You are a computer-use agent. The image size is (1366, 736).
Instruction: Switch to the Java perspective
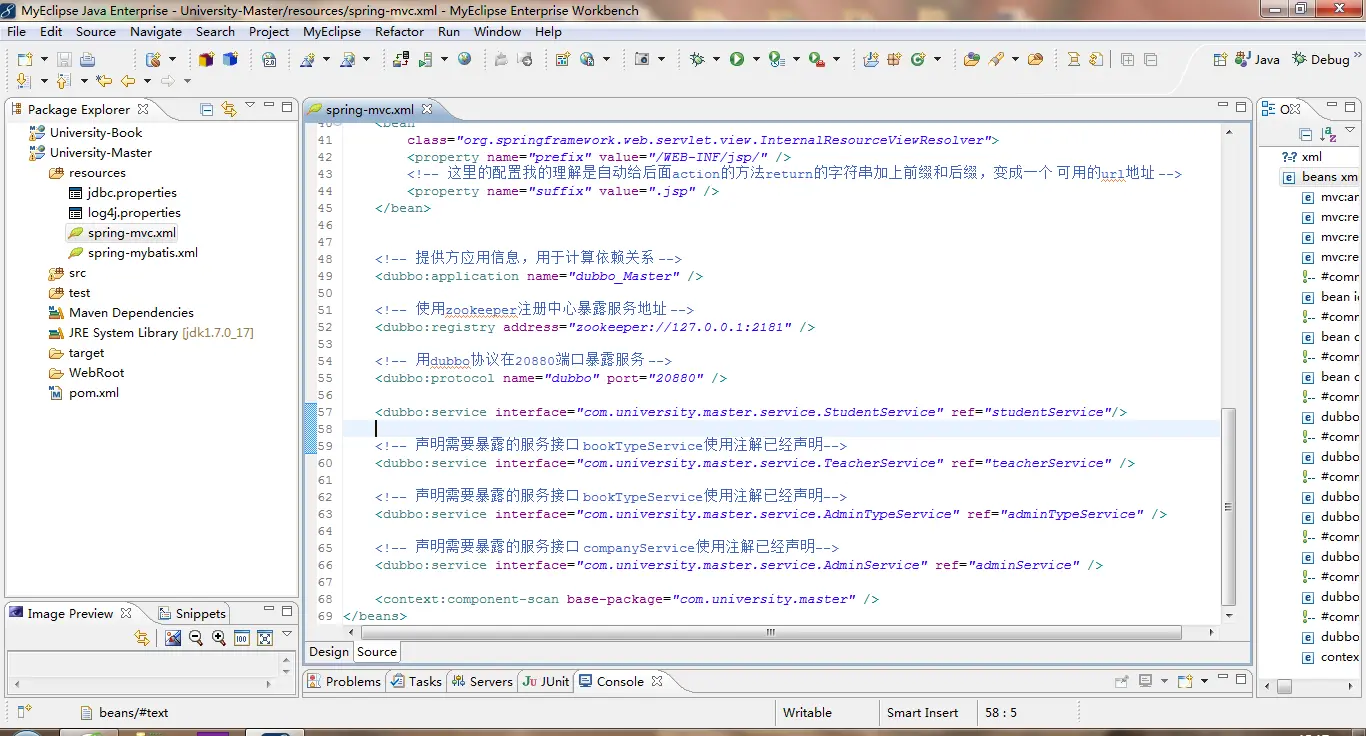[x=1258, y=59]
